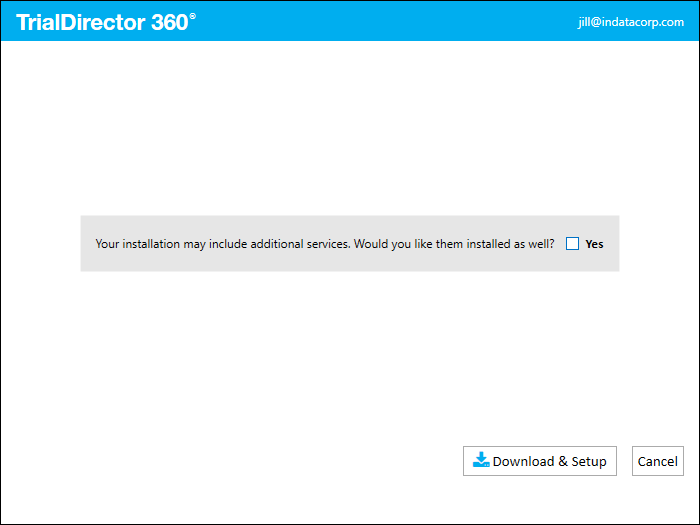The image size is (700, 525).
Task: Click the TrialDirector 360 logo
Action: pos(106,22)
